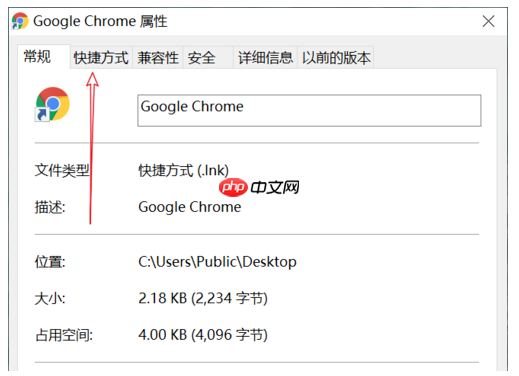Open the 兼容性 tab
The width and height of the screenshot is (519, 376).
coord(158,58)
